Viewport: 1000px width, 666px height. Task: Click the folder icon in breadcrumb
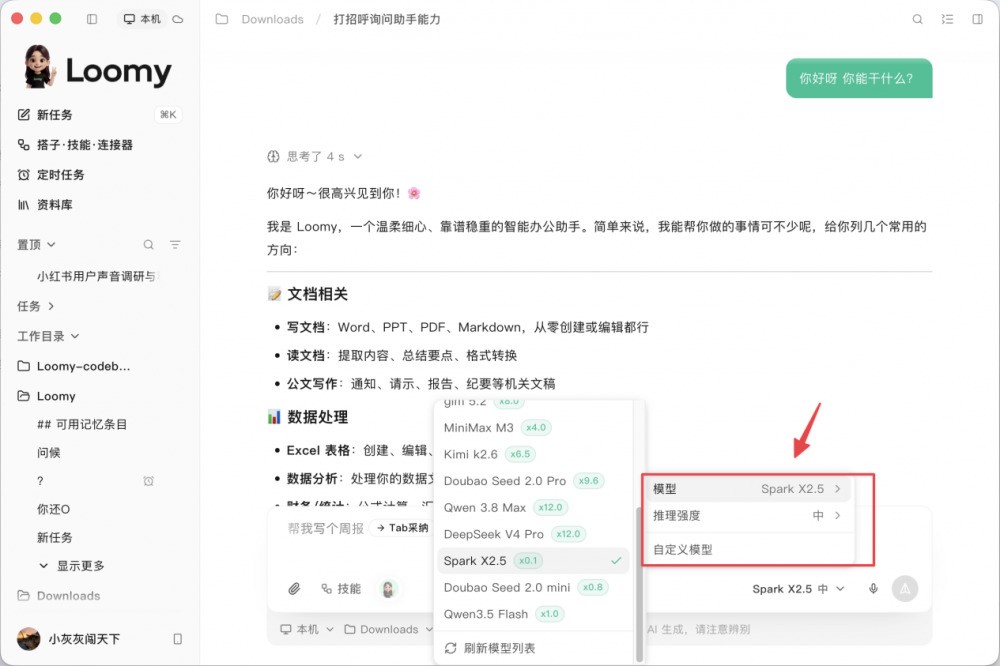222,19
